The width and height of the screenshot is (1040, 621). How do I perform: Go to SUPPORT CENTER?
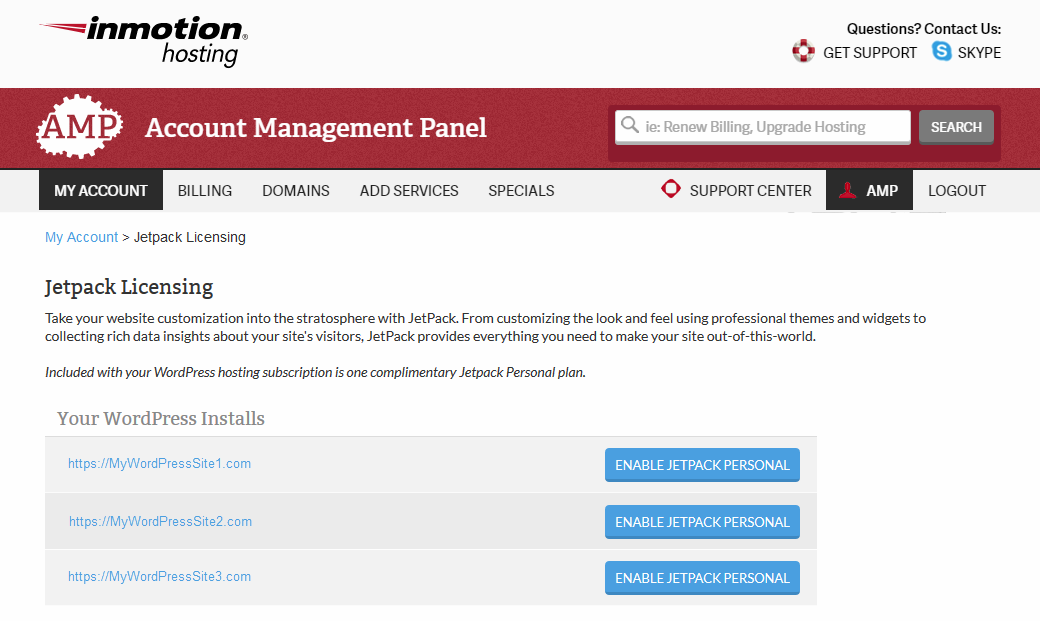click(x=750, y=190)
